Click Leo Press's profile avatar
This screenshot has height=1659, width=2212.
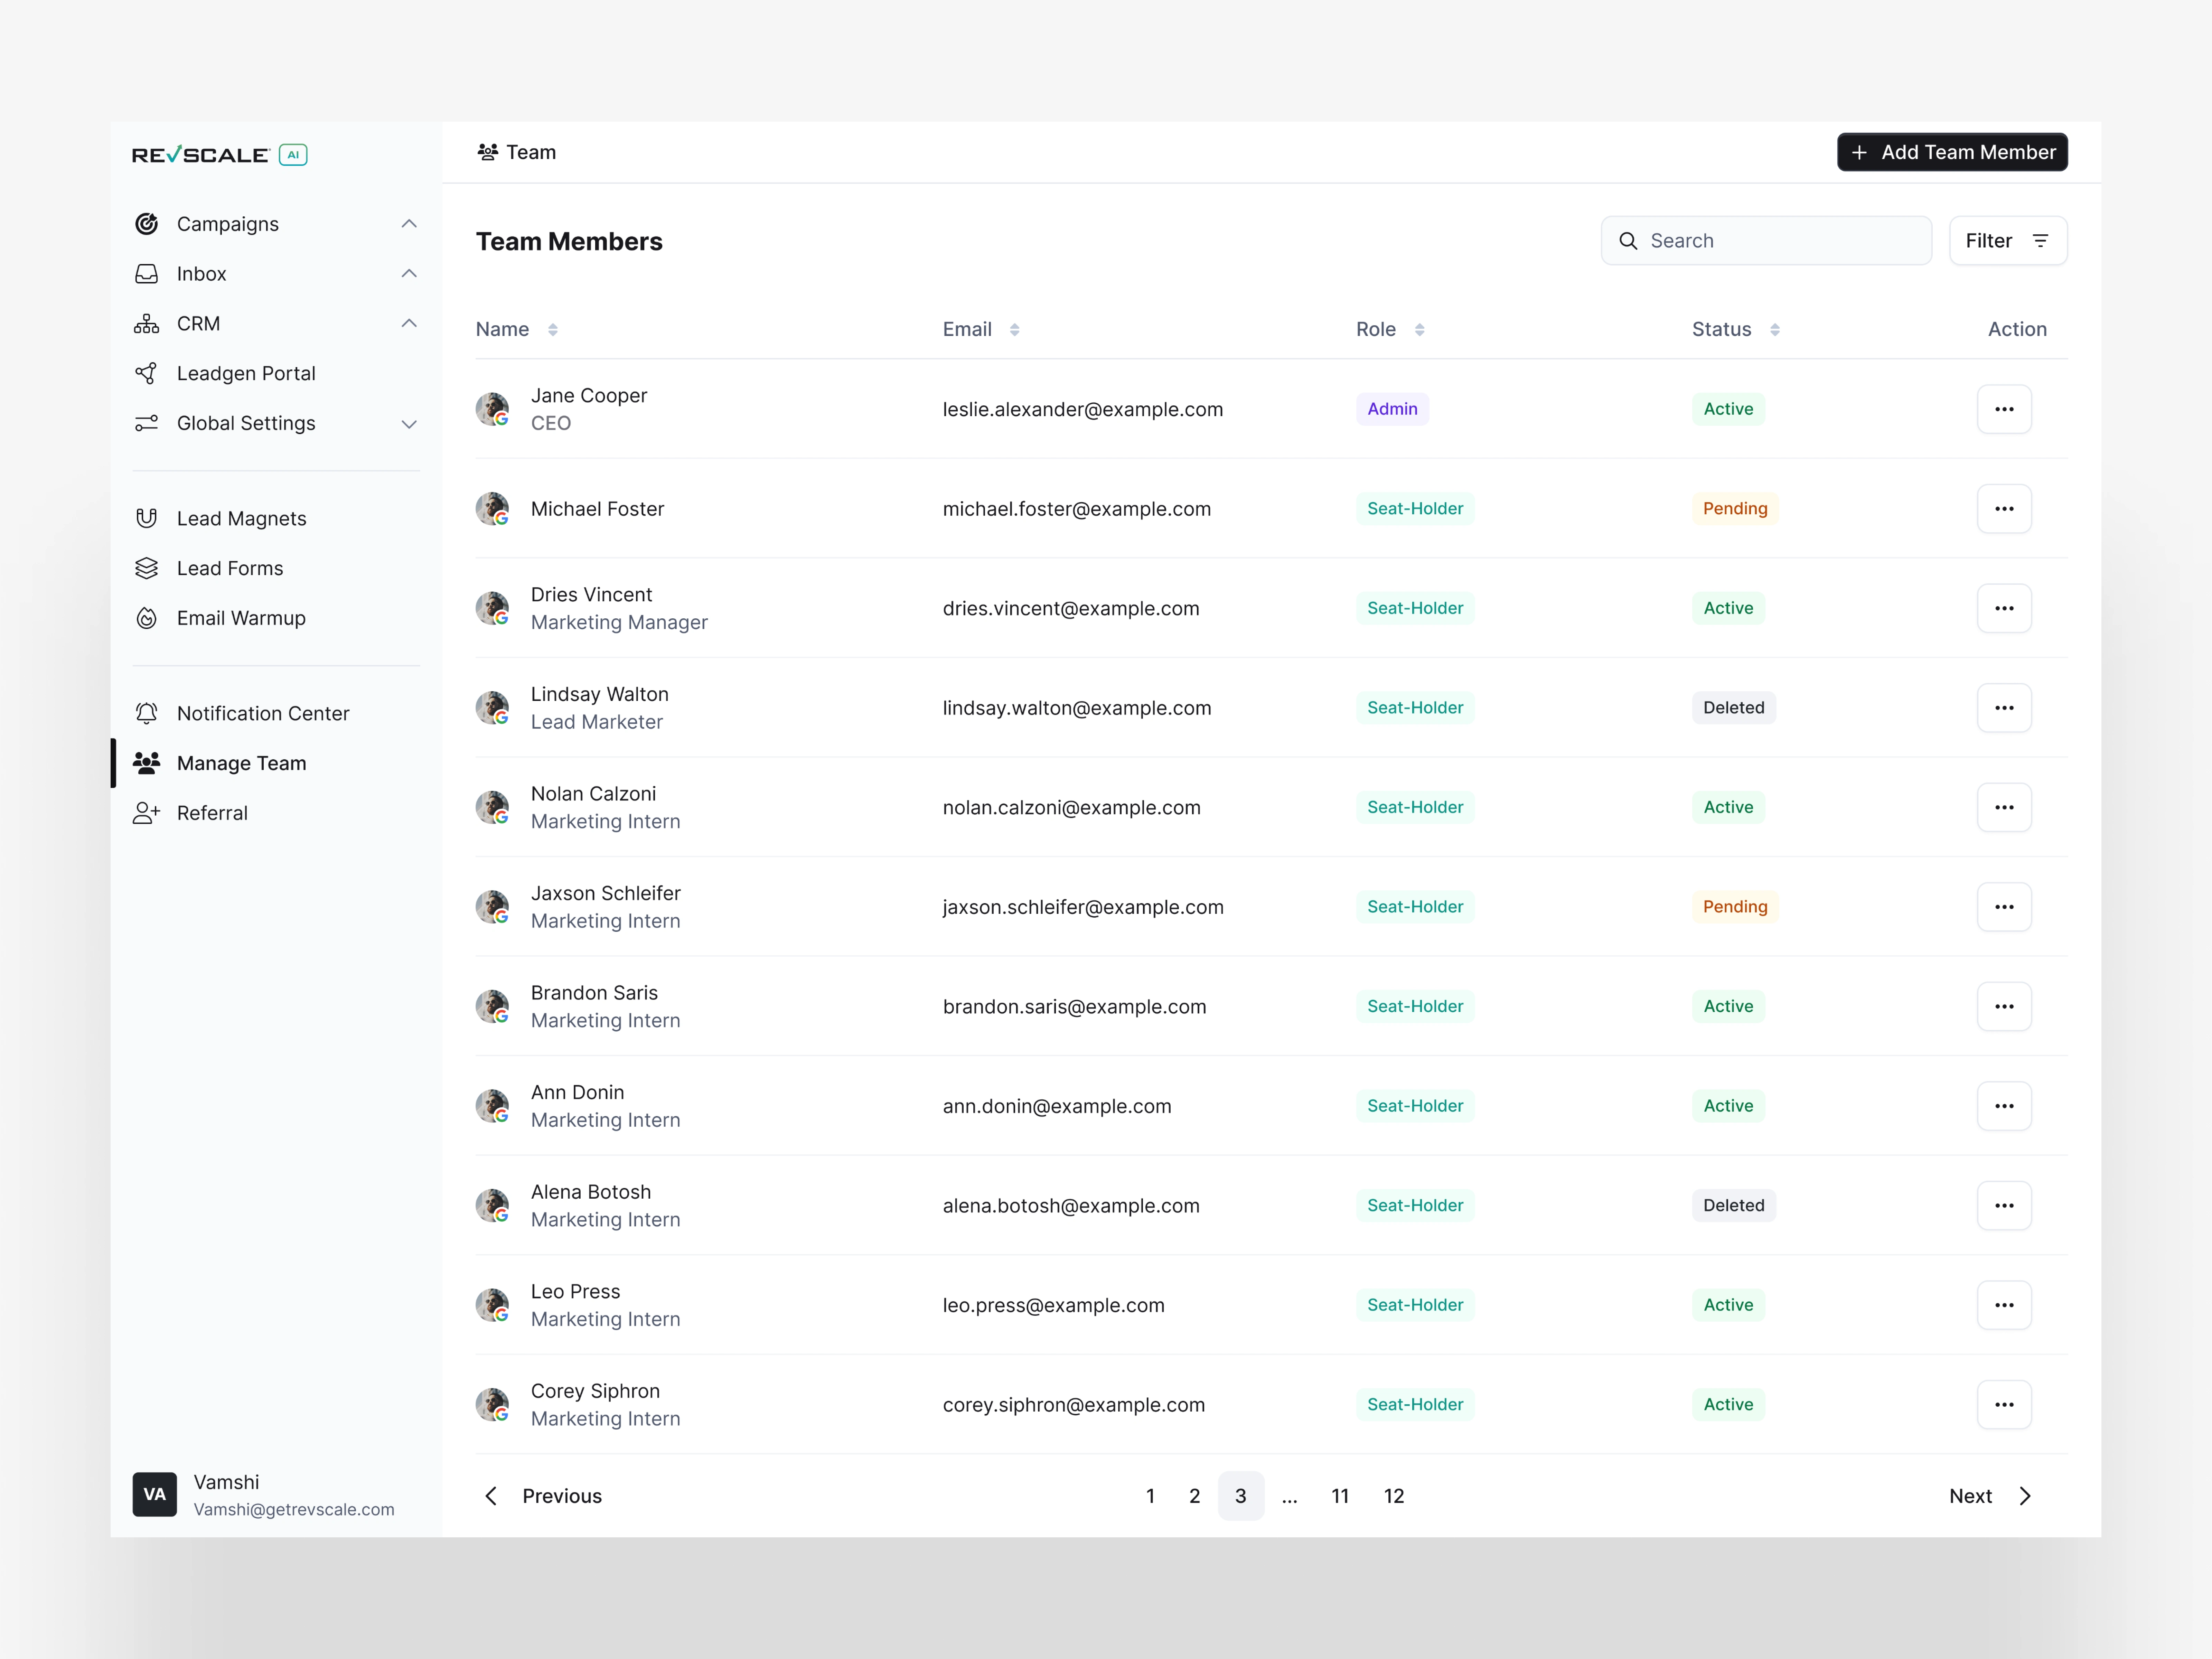pyautogui.click(x=492, y=1305)
